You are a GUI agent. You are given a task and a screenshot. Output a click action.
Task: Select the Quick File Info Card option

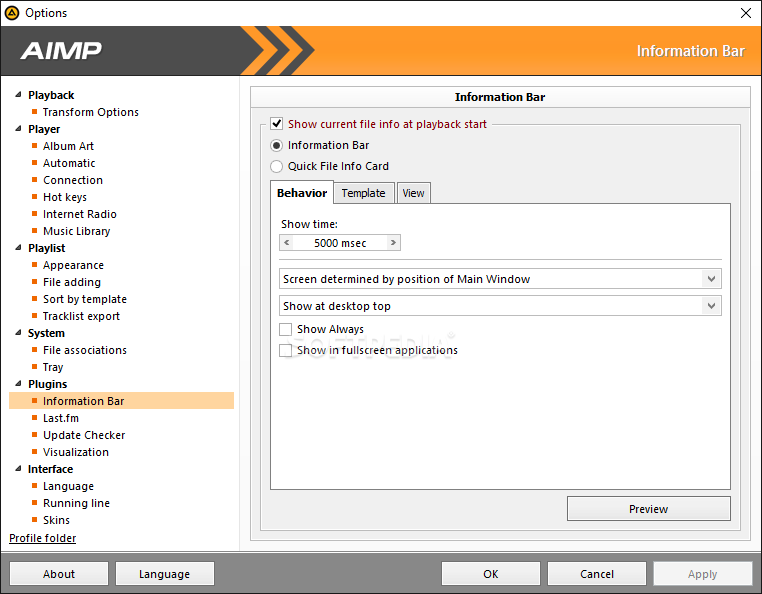[x=277, y=166]
